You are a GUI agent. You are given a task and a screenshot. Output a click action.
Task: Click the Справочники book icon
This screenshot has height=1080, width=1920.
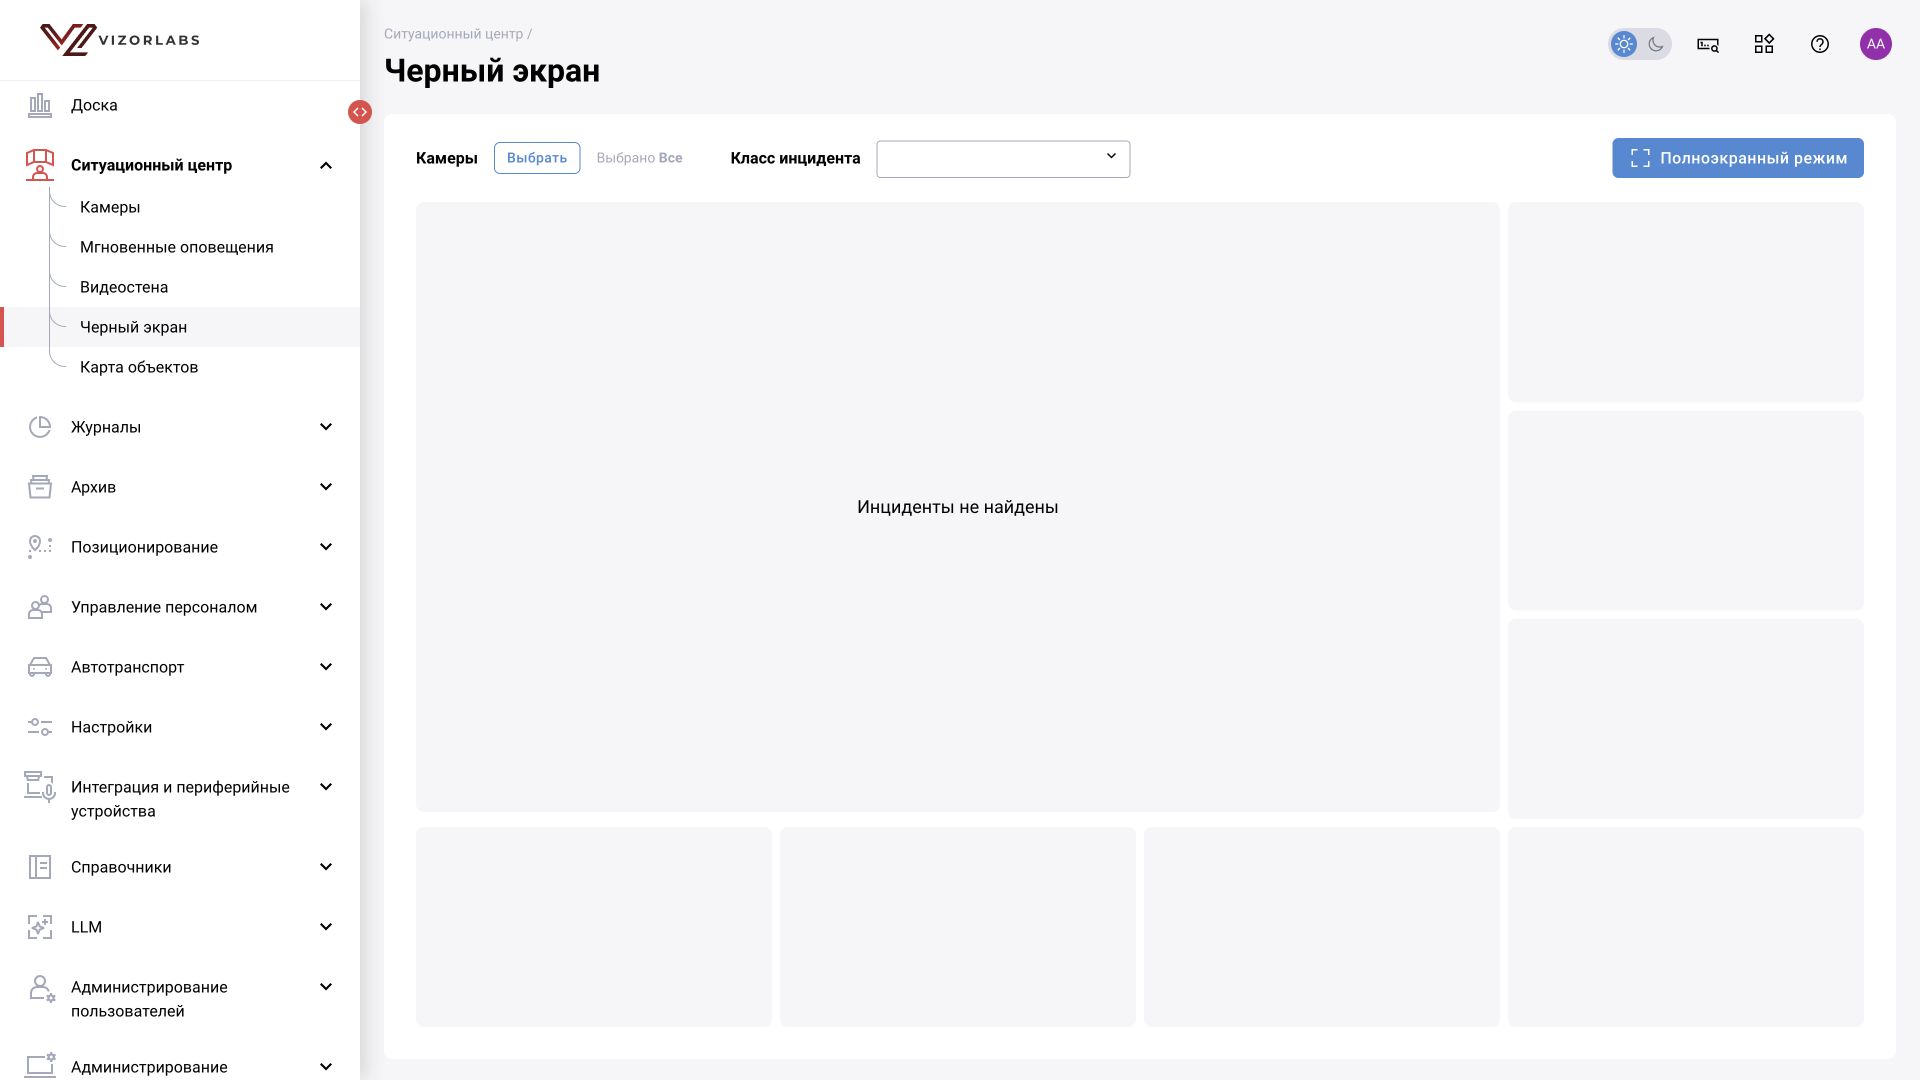tap(40, 867)
